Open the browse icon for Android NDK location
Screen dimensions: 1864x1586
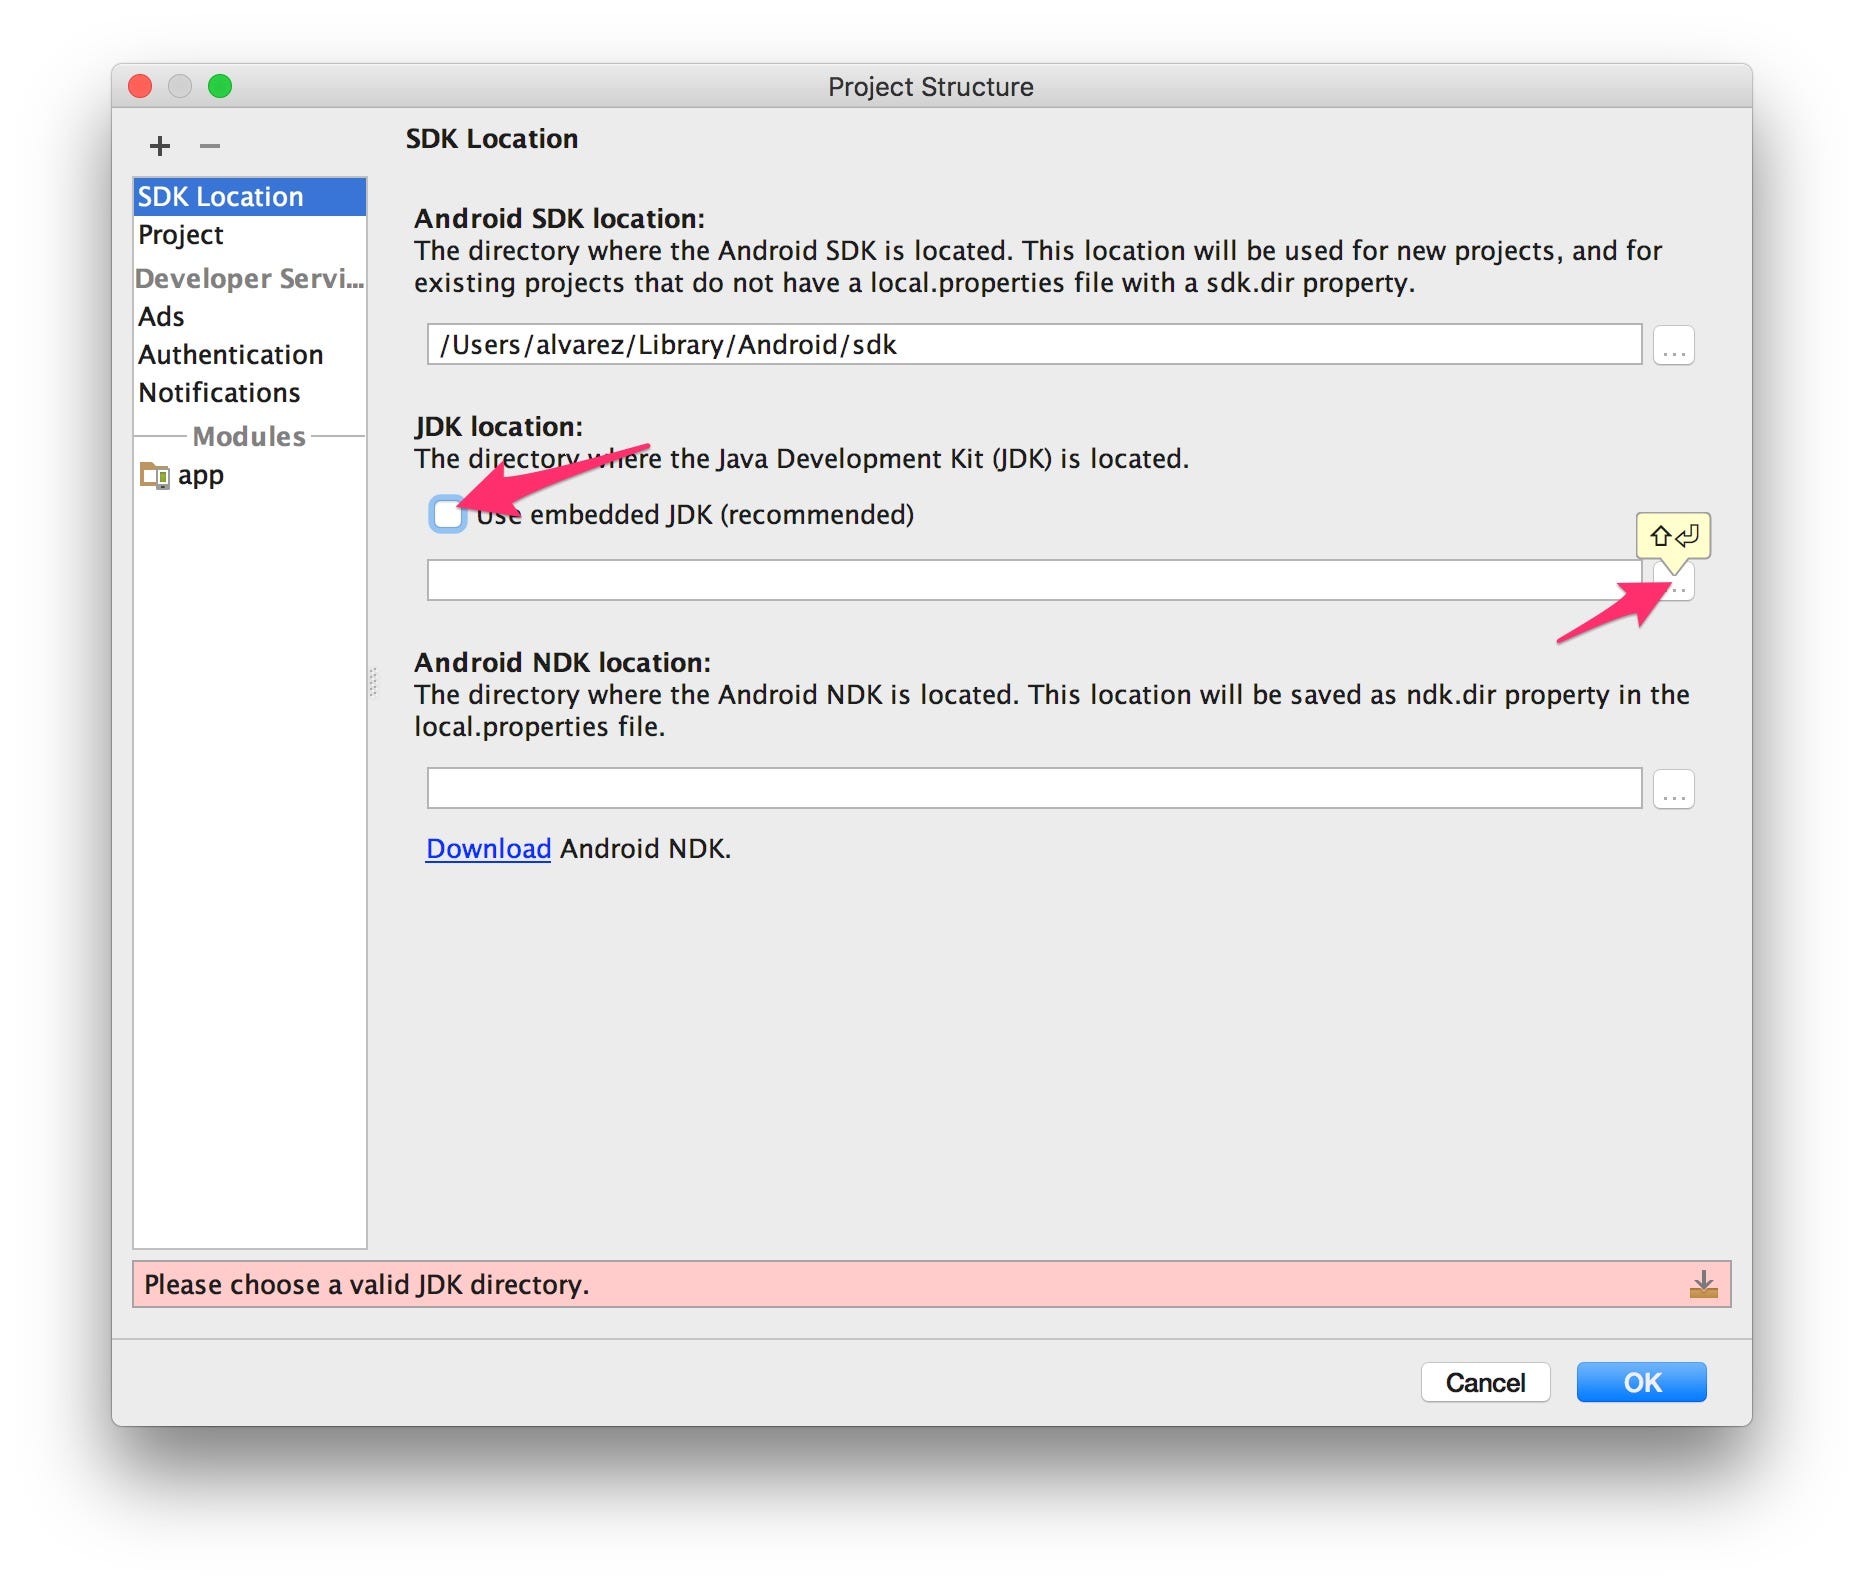pos(1673,788)
